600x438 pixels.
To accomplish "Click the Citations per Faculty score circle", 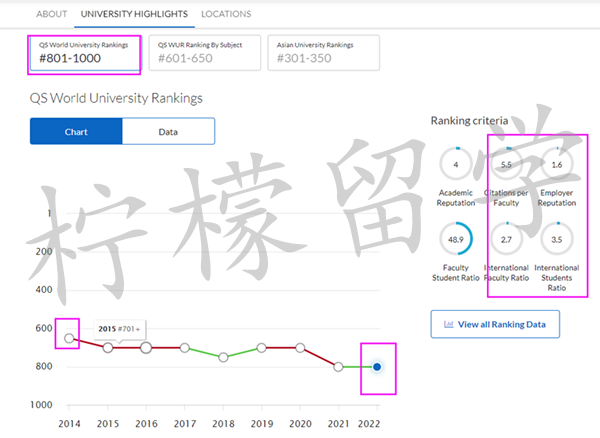I will (506, 164).
